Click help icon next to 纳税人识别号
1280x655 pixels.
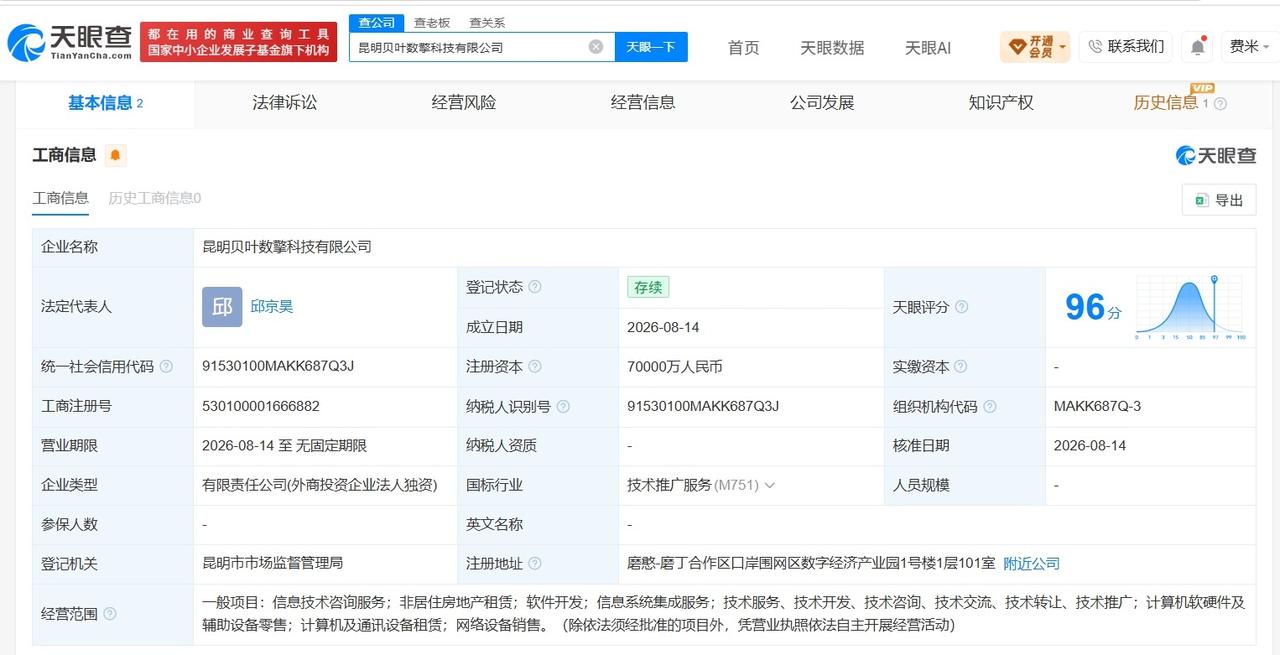[x=563, y=407]
